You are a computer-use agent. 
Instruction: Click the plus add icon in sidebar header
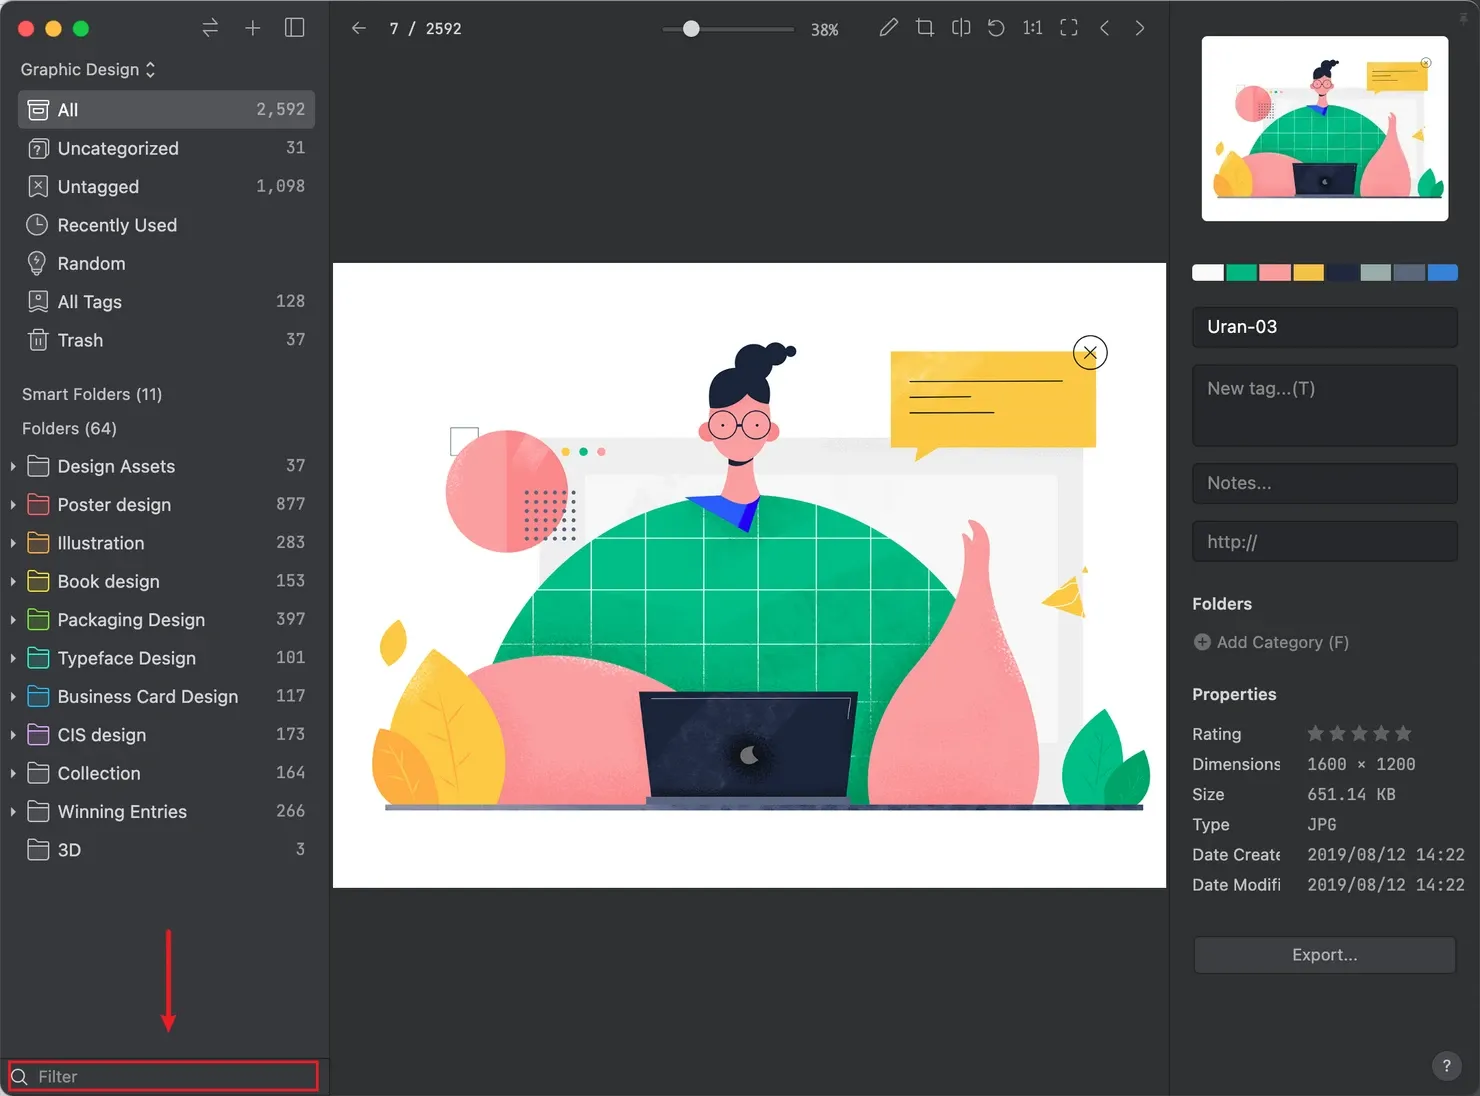tap(253, 28)
